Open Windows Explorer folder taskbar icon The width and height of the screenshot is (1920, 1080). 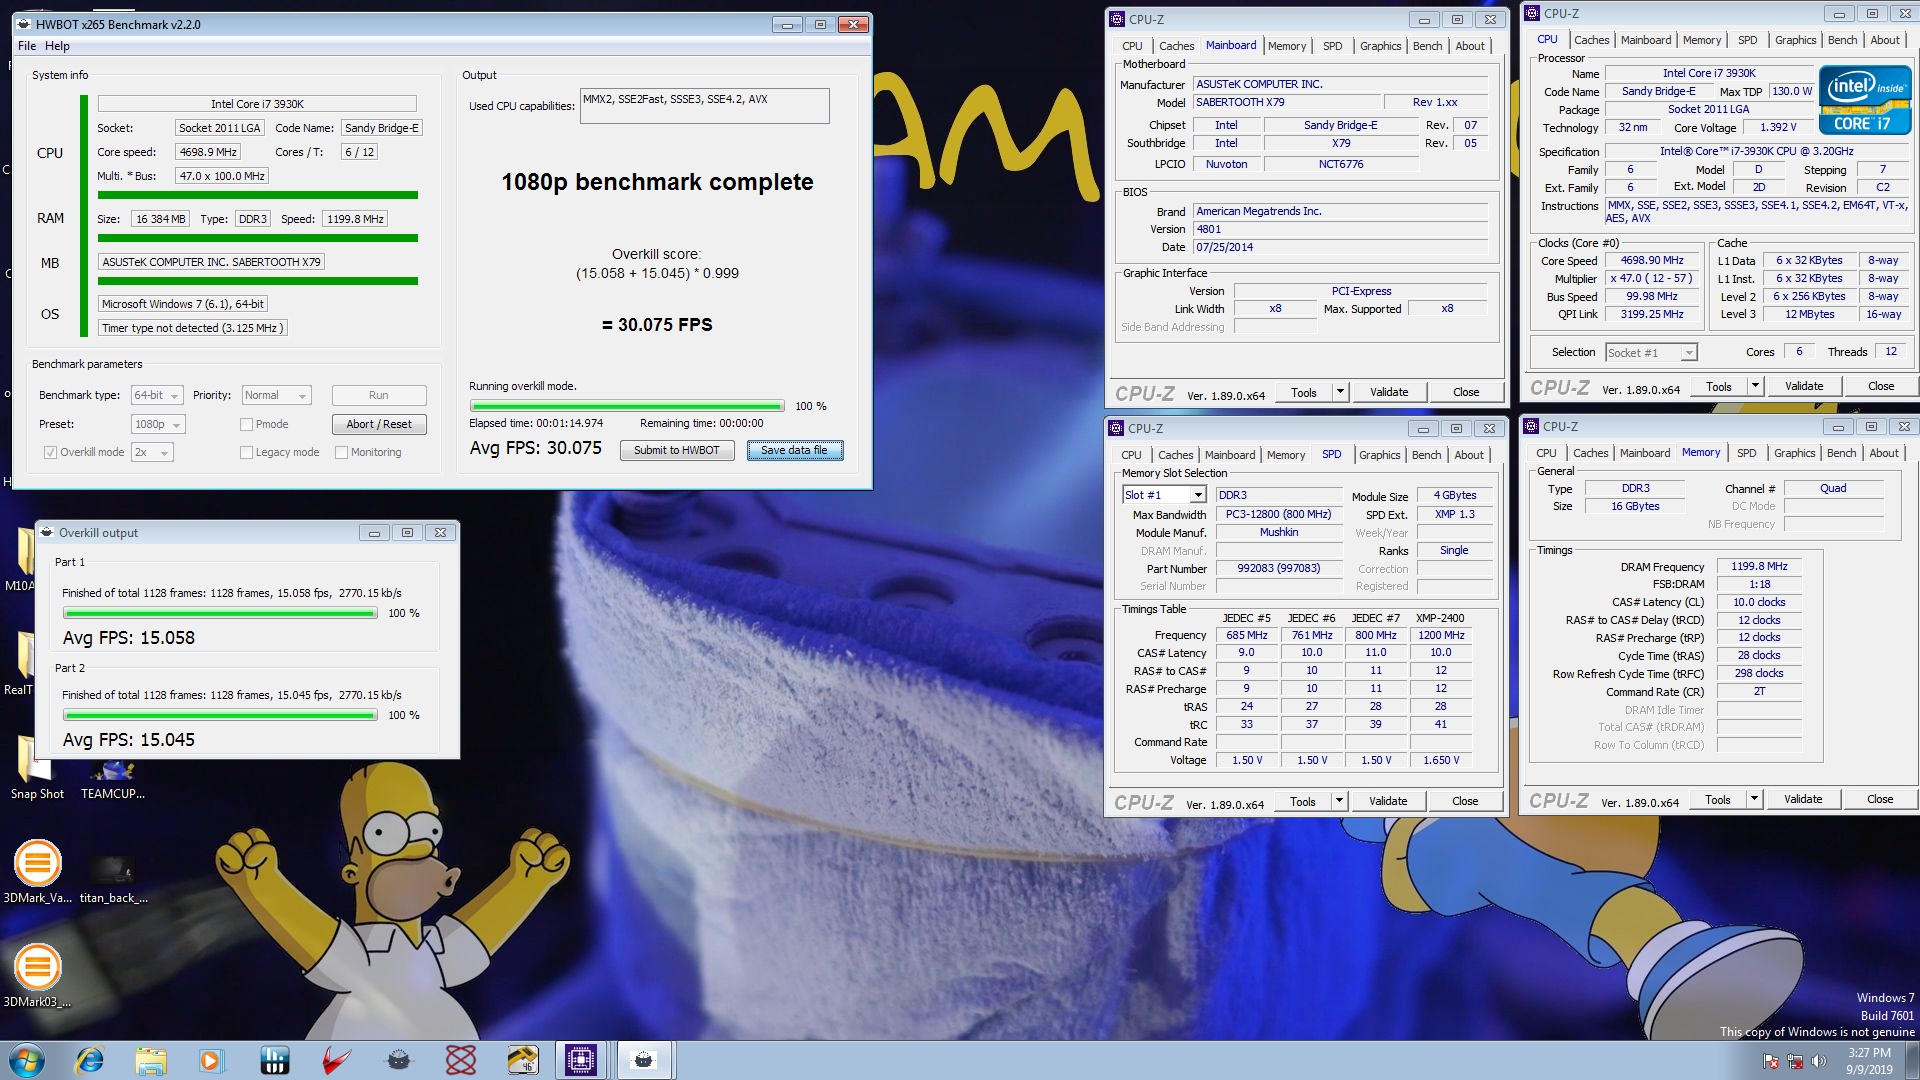(151, 1060)
